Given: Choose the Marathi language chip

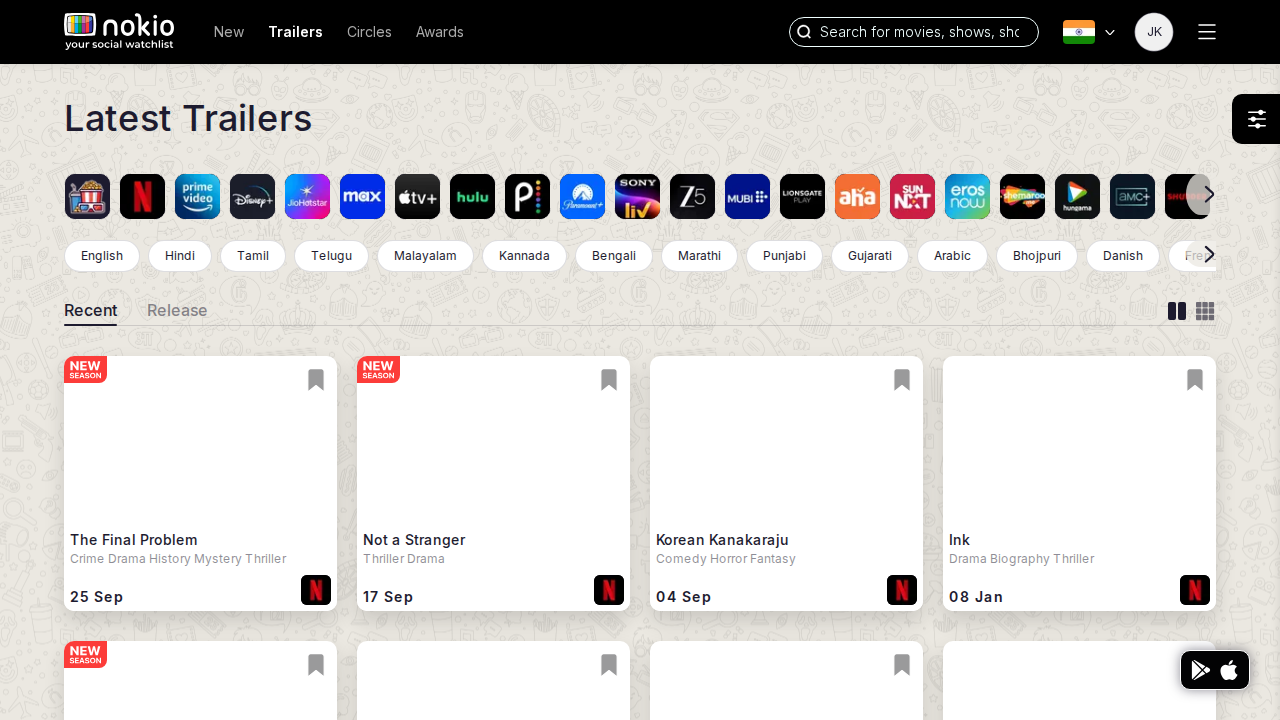Looking at the screenshot, I should click(x=699, y=256).
